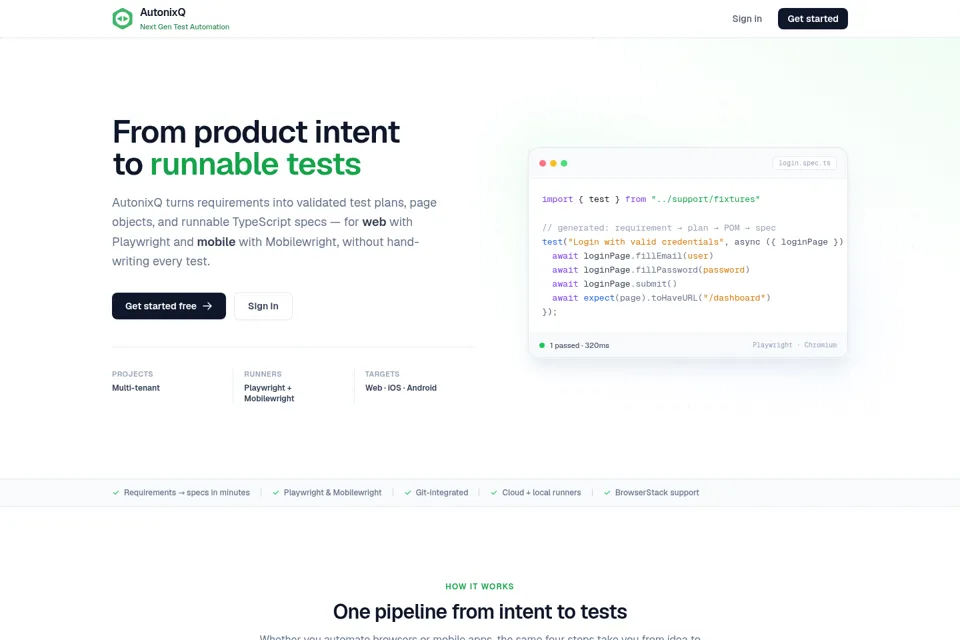The image size is (960, 640).
Task: Click the green dot in code window title bar
Action: point(564,164)
